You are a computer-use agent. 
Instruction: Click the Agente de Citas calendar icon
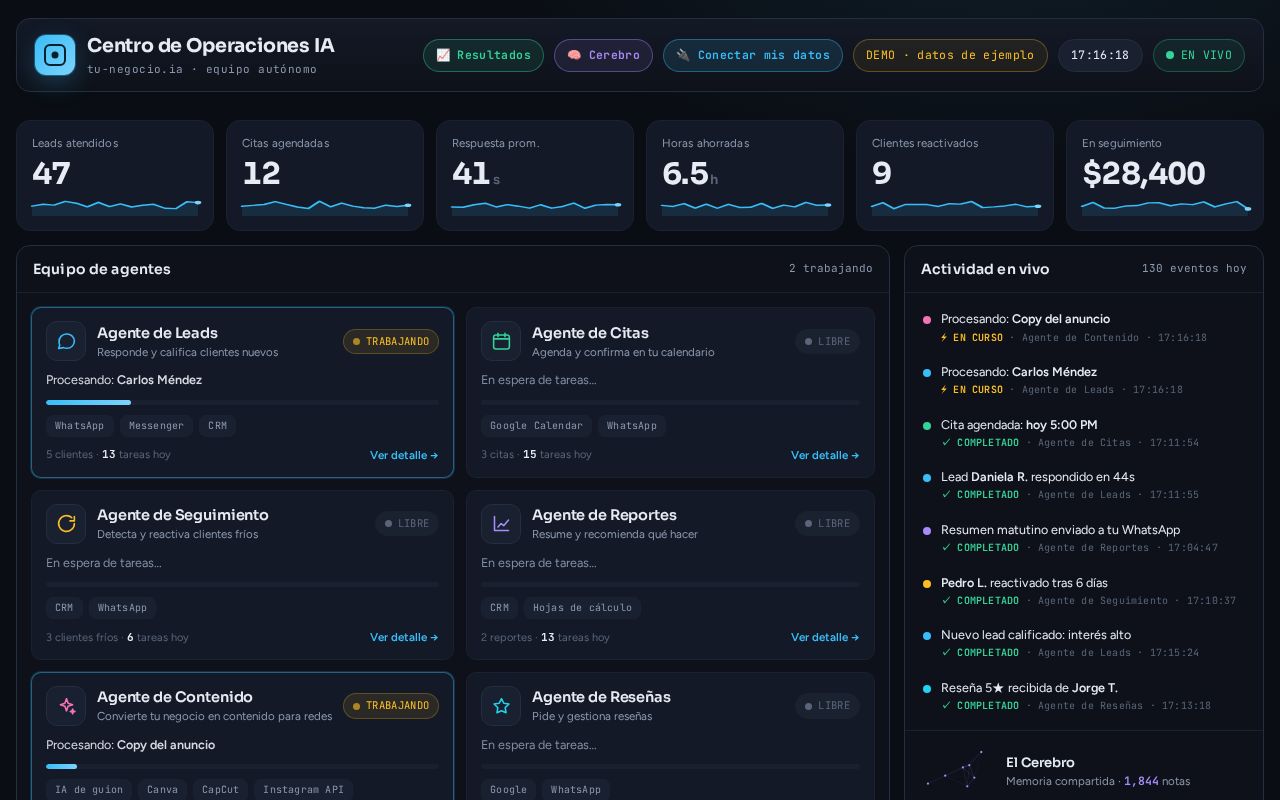pos(501,342)
